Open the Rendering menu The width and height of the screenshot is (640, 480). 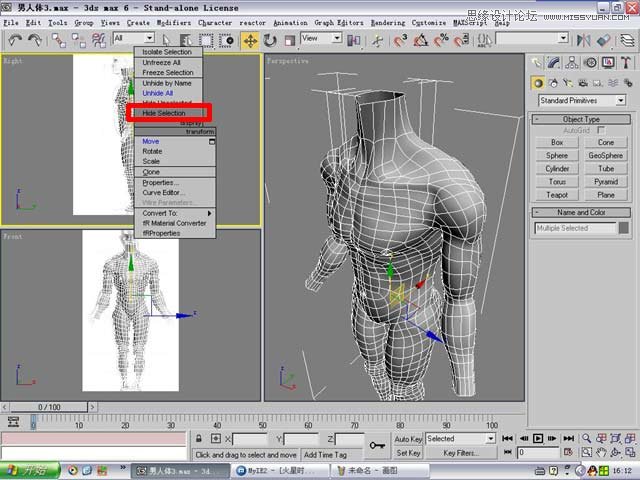[x=388, y=23]
